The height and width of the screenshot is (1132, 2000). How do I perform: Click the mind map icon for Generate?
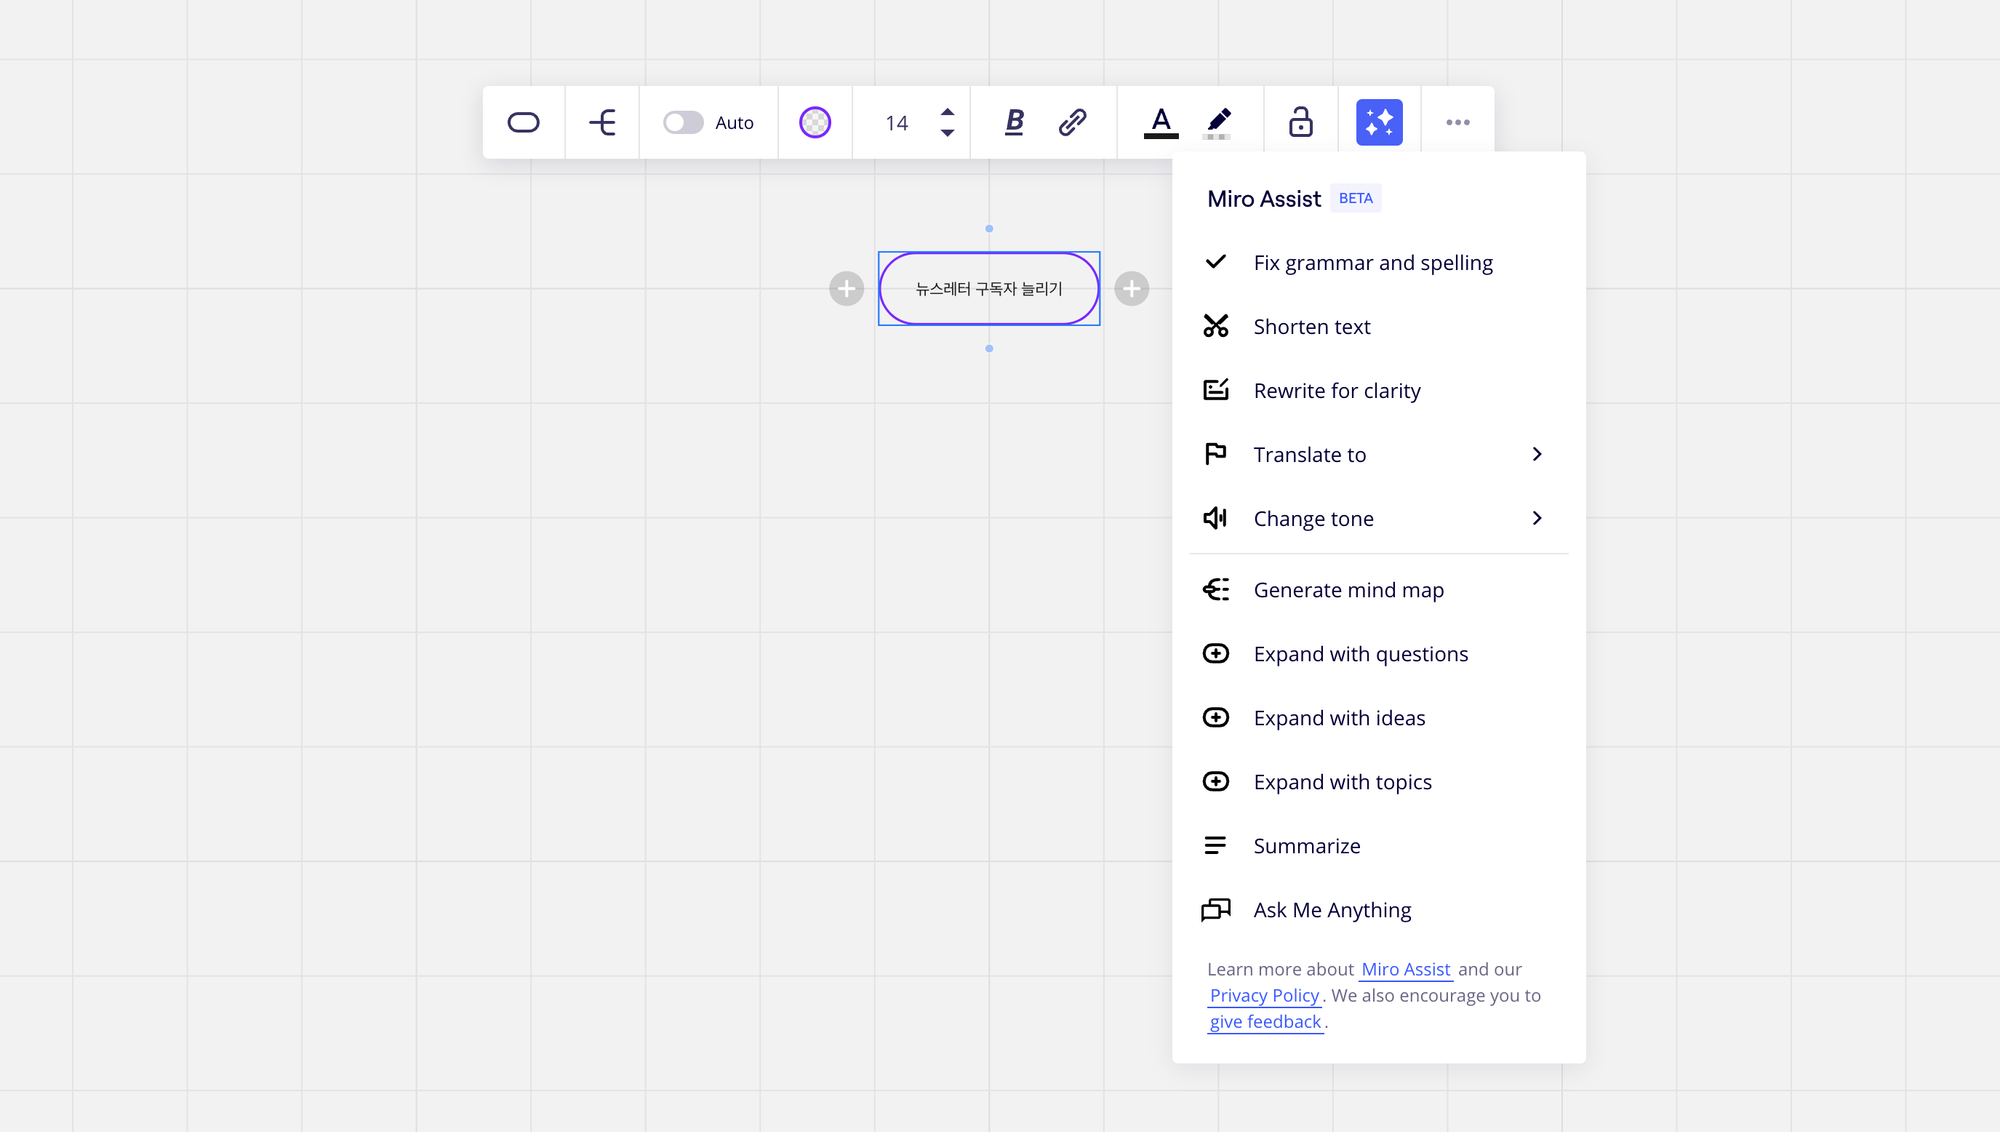(x=1215, y=590)
